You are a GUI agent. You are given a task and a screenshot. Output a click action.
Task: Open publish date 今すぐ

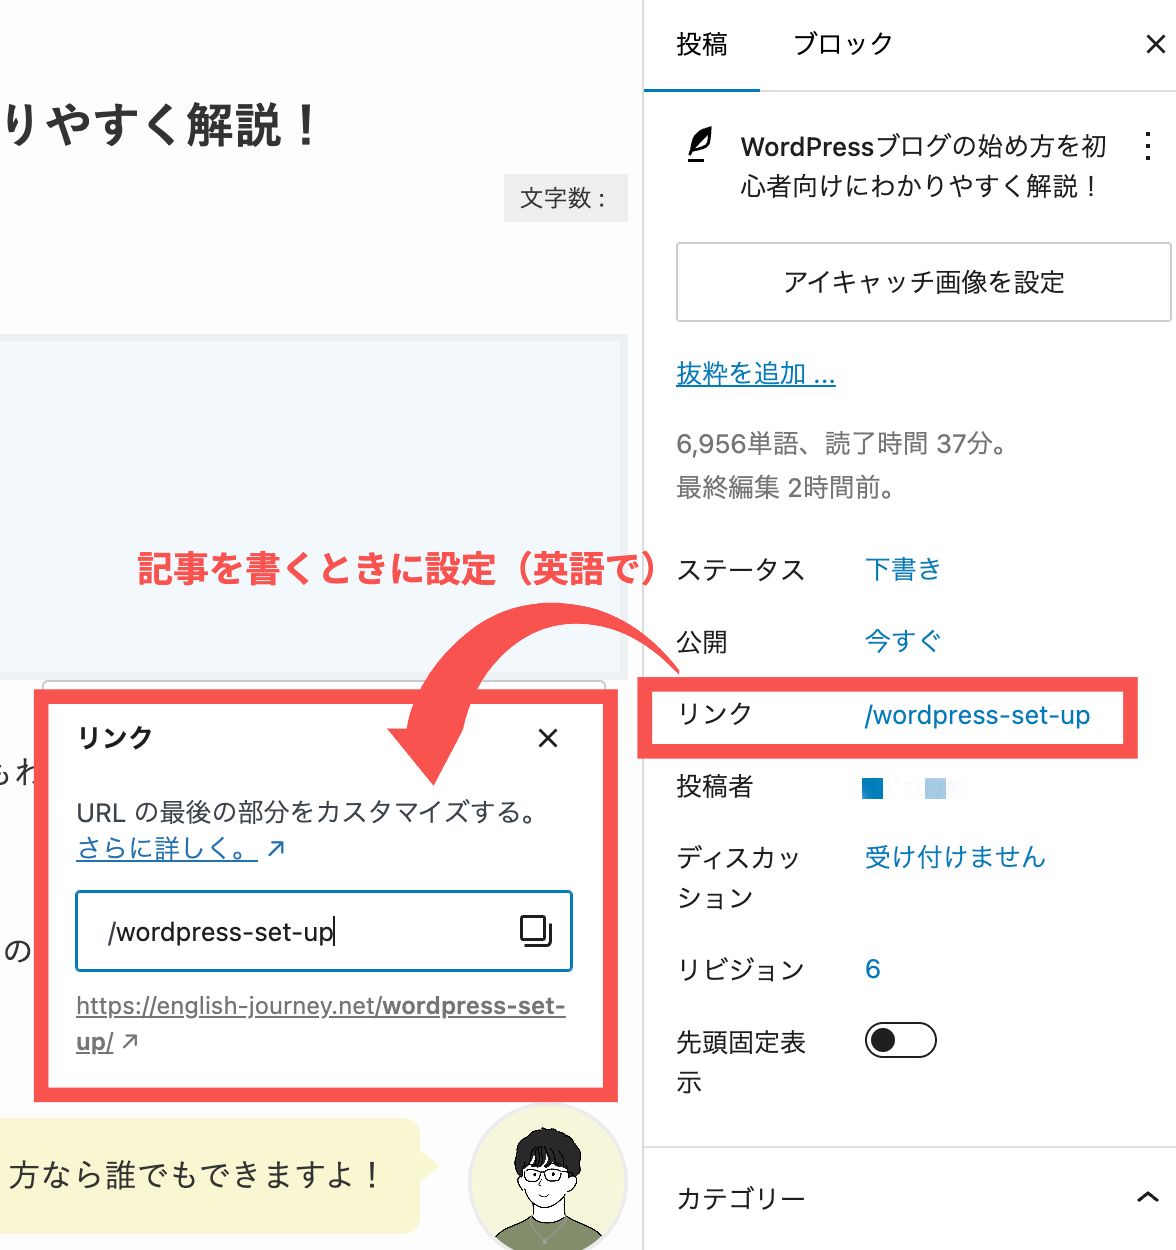[x=903, y=641]
